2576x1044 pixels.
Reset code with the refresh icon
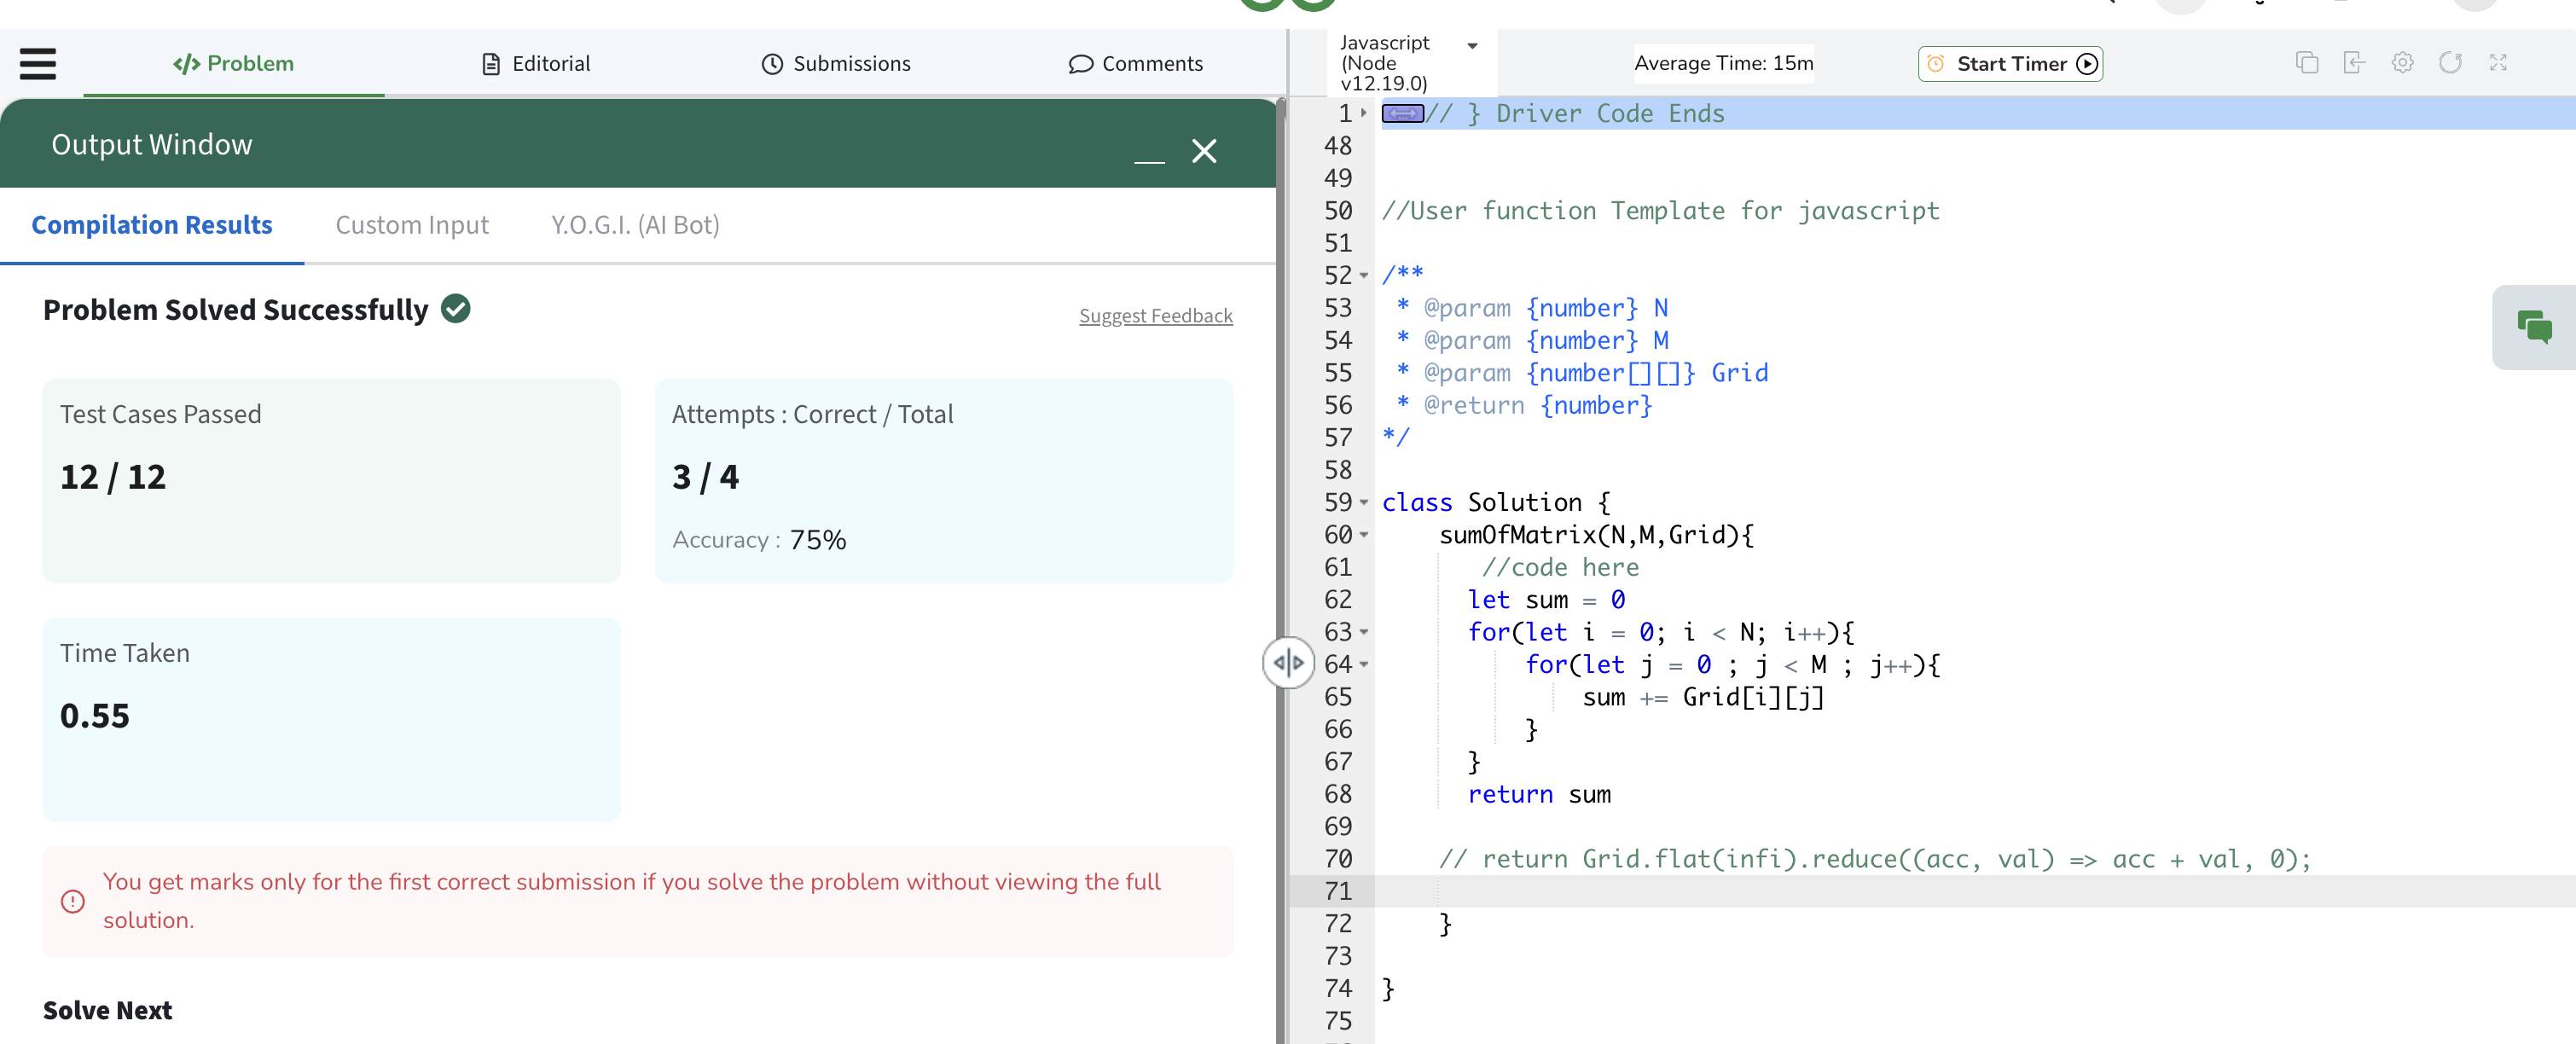2450,63
